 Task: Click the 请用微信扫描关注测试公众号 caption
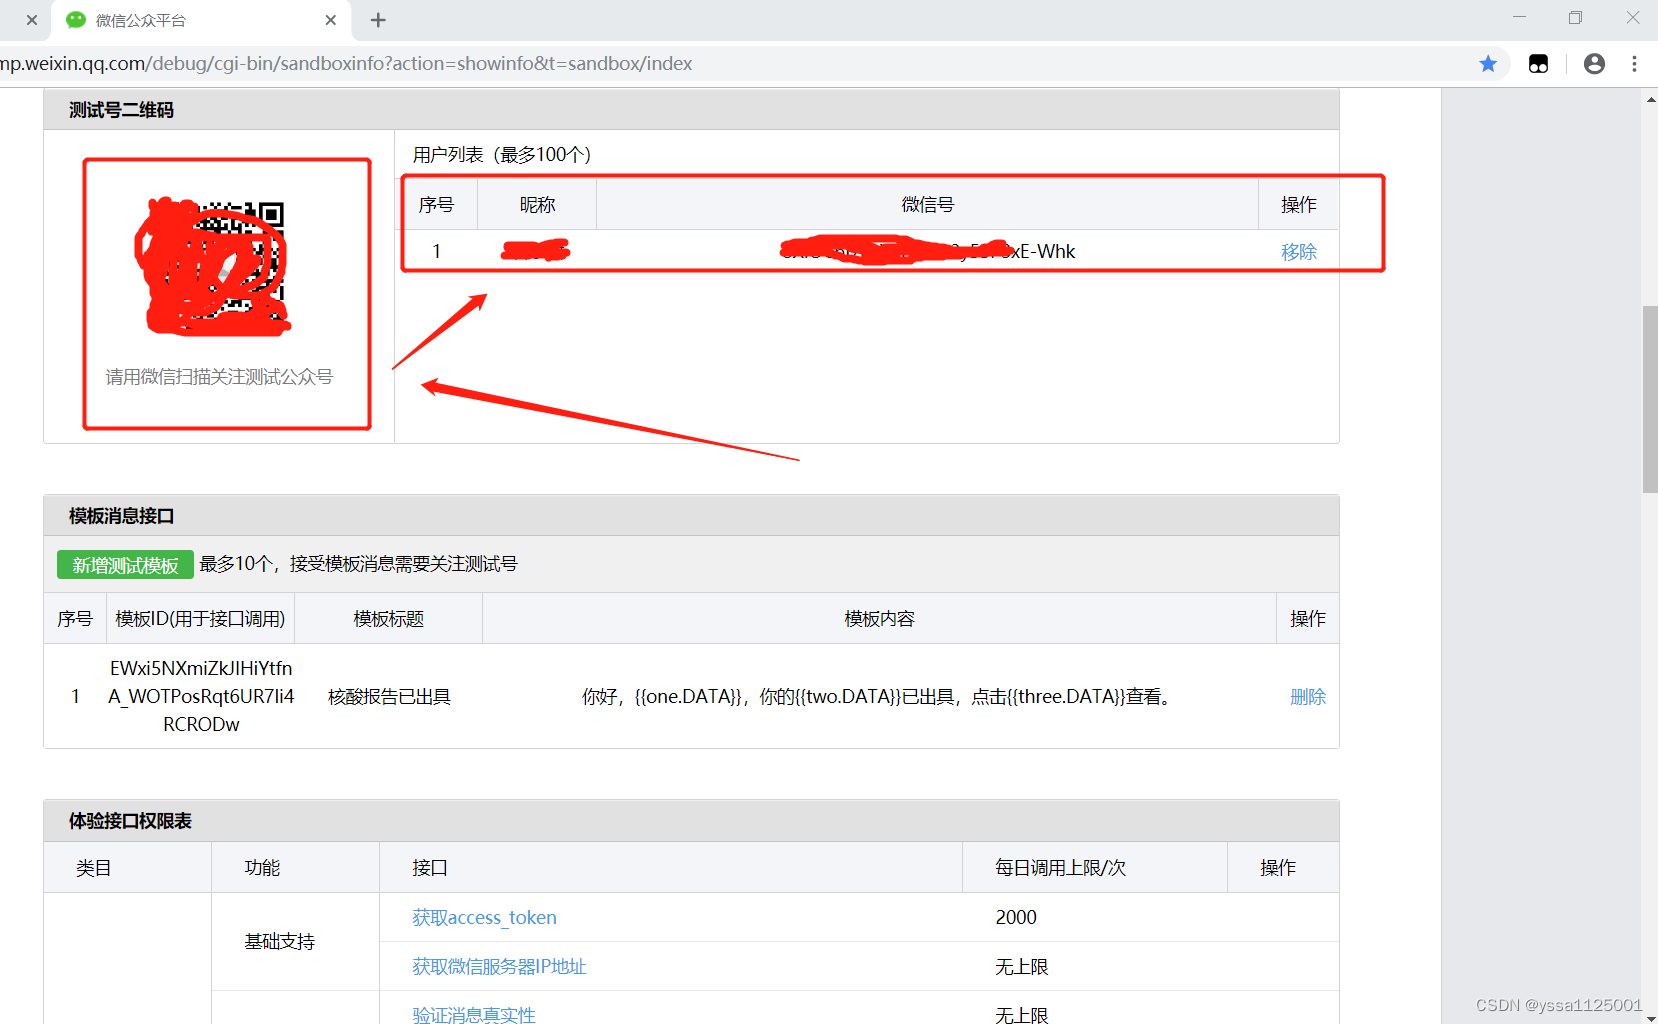(219, 377)
